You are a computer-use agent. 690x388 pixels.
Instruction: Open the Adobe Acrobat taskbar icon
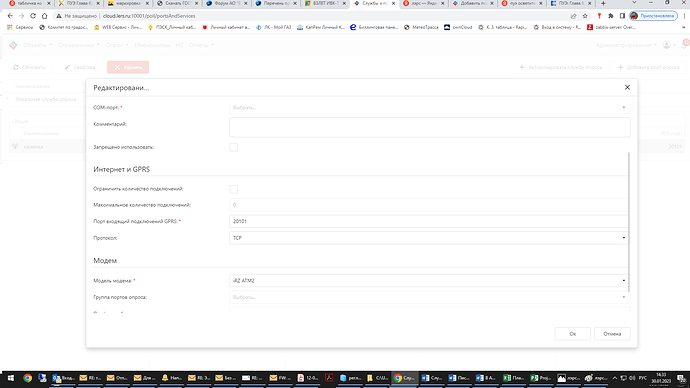point(329,378)
